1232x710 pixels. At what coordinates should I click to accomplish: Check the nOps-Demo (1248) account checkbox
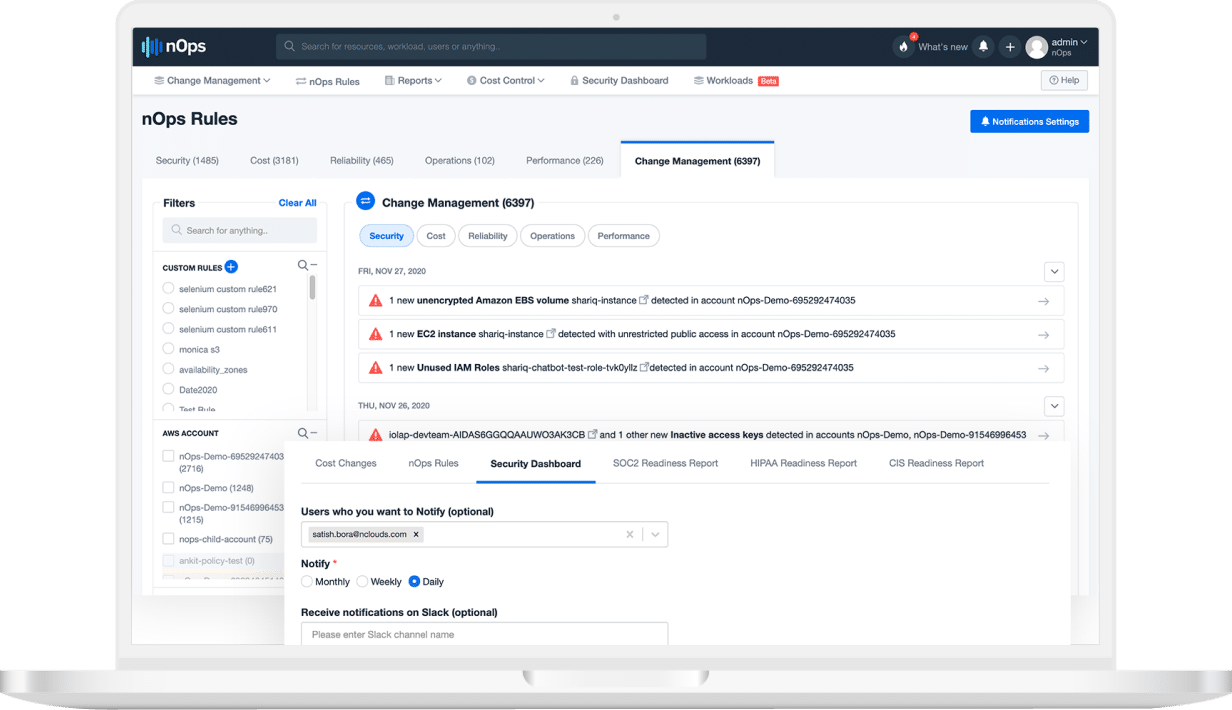[168, 488]
